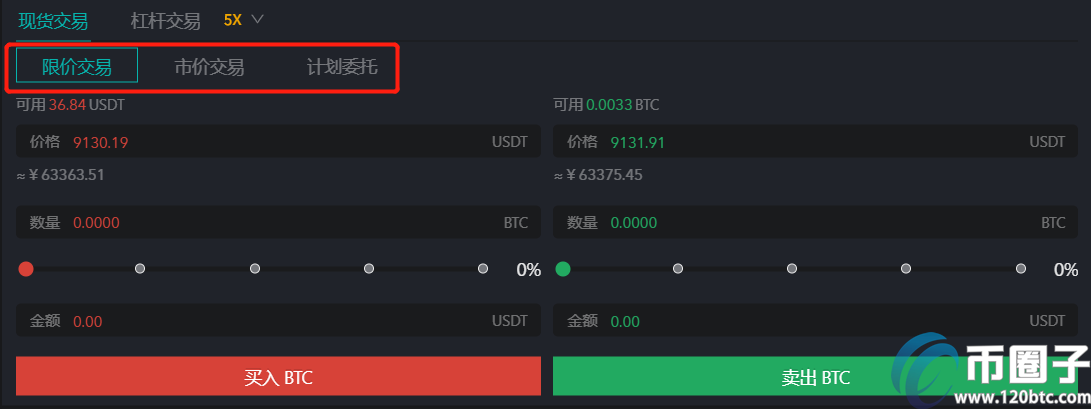Switch to 现货交易 spot trading tab

53,21
